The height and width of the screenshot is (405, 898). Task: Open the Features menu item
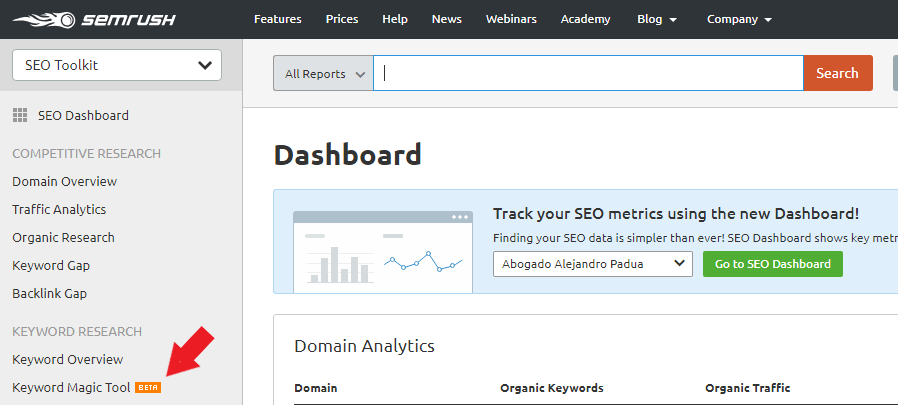278,19
